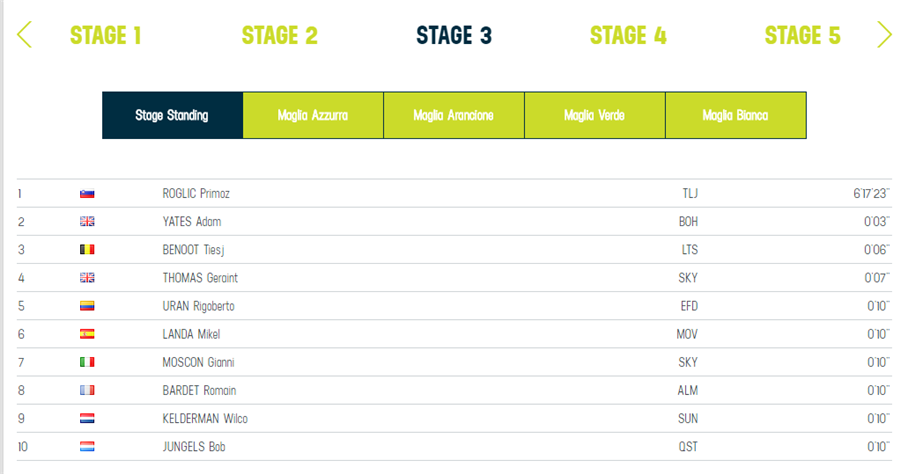Click the Colombian flag beside Uran
Image resolution: width=900 pixels, height=474 pixels.
pos(87,306)
